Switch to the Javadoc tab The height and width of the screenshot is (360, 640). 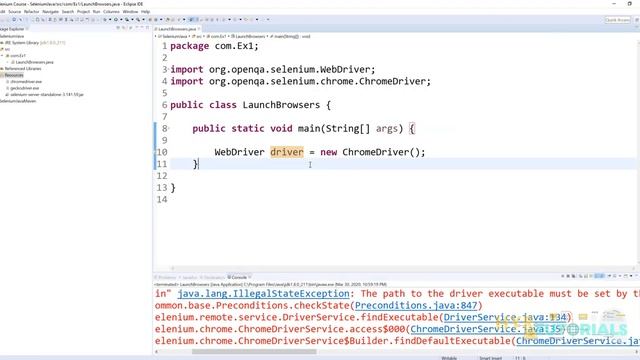[189, 277]
